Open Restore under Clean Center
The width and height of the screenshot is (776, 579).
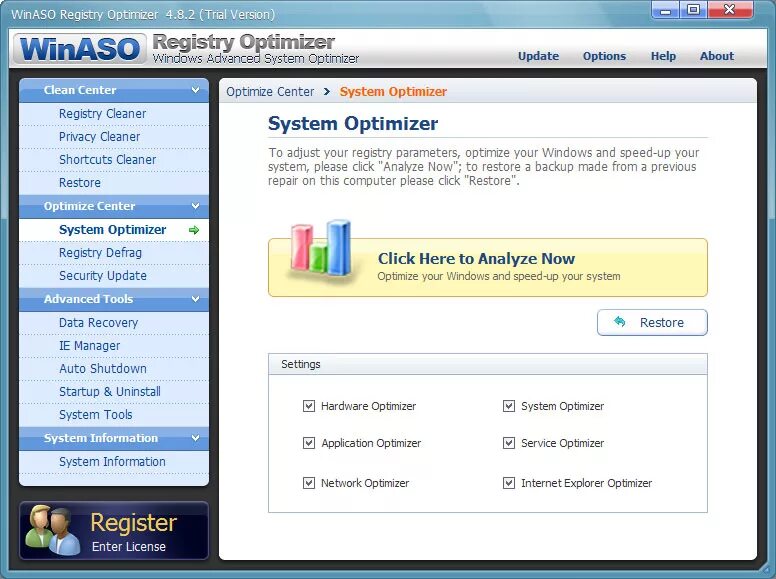(114, 183)
